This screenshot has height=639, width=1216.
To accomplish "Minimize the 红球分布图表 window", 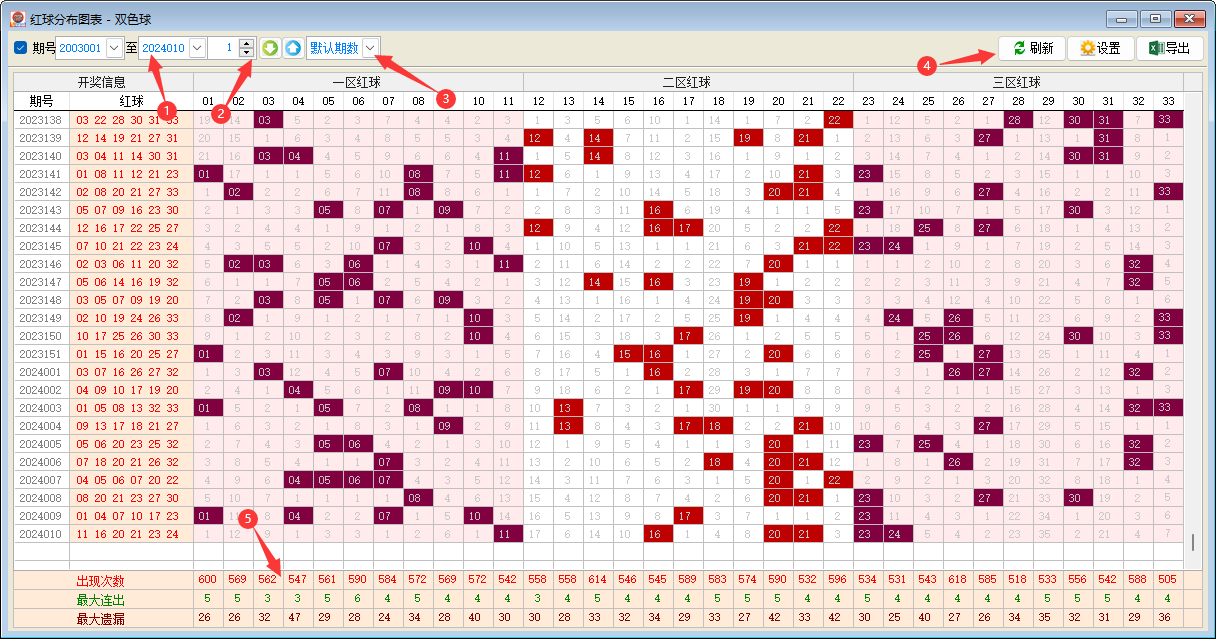I will tap(1122, 19).
